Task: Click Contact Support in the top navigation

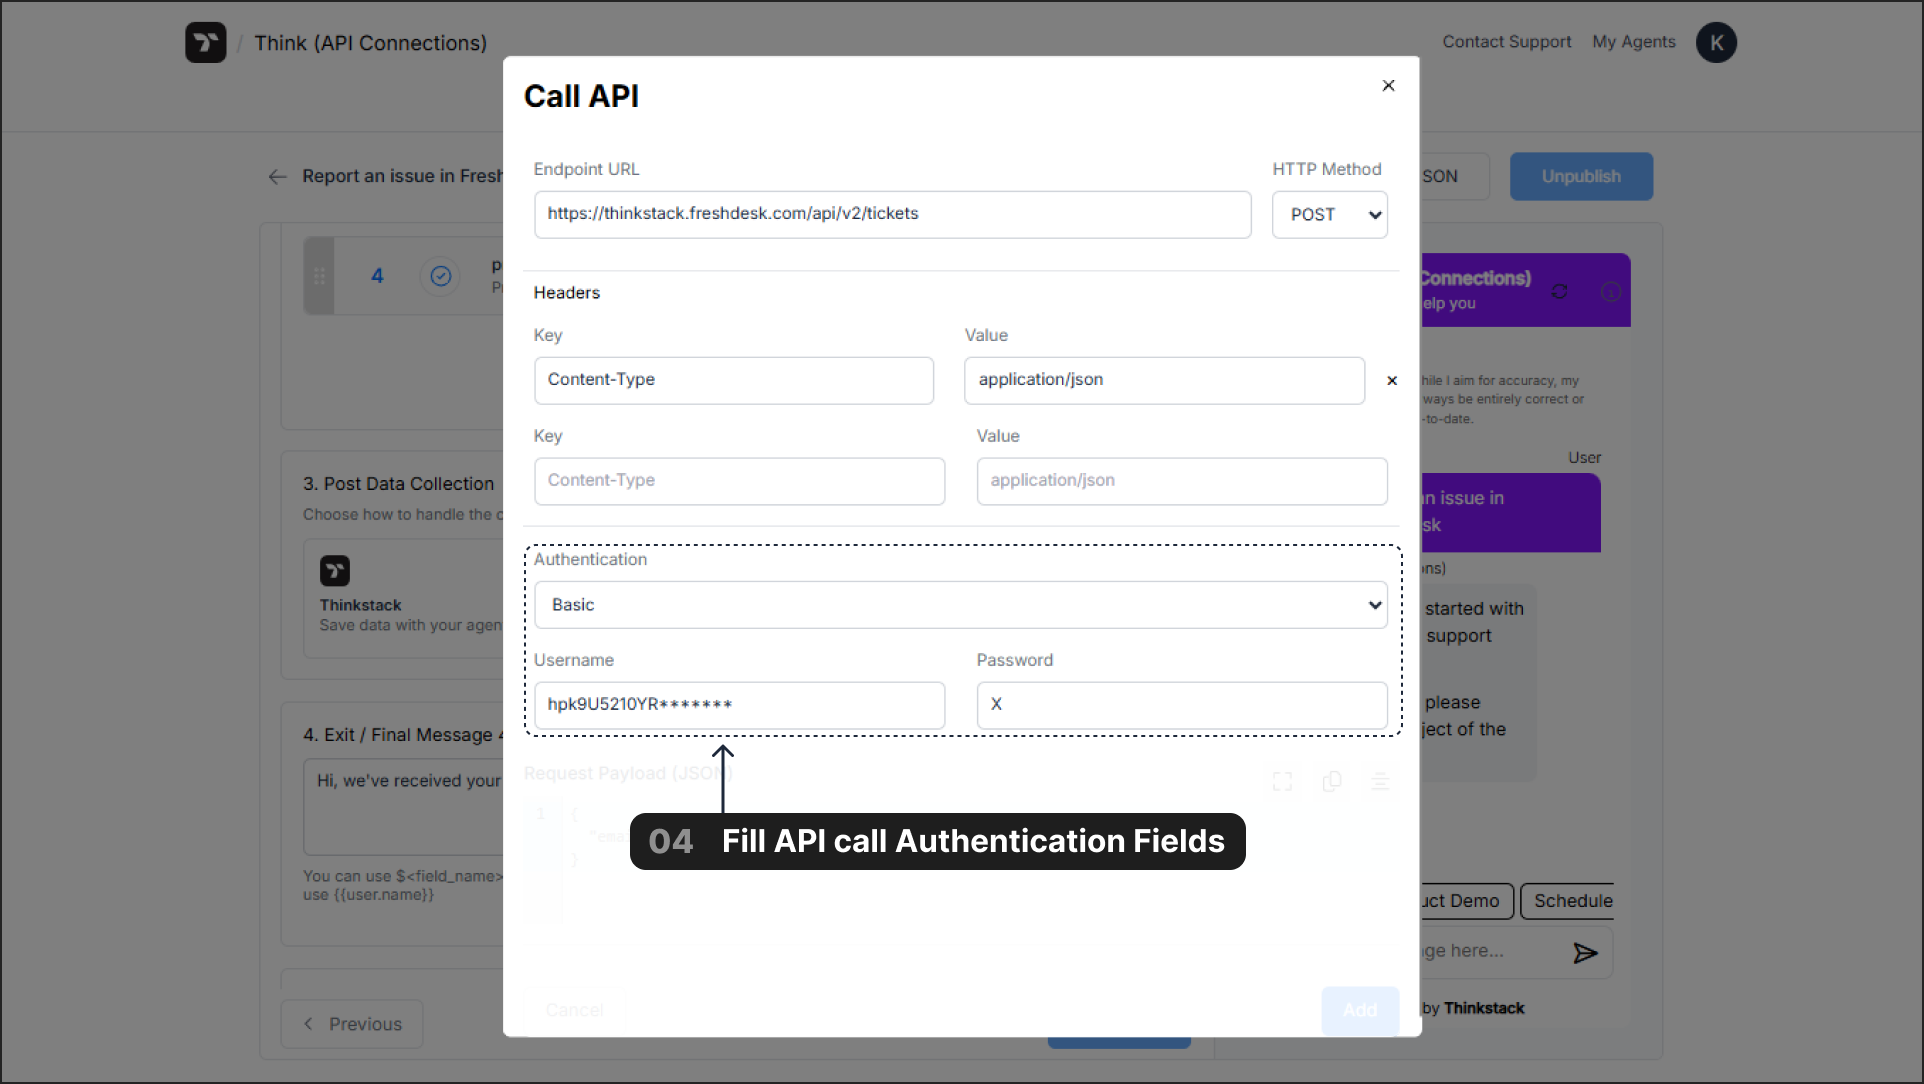Action: coord(1506,41)
